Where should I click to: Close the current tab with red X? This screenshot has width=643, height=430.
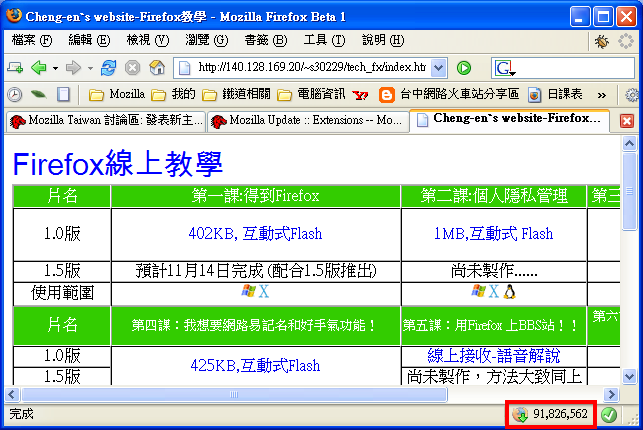pos(627,121)
